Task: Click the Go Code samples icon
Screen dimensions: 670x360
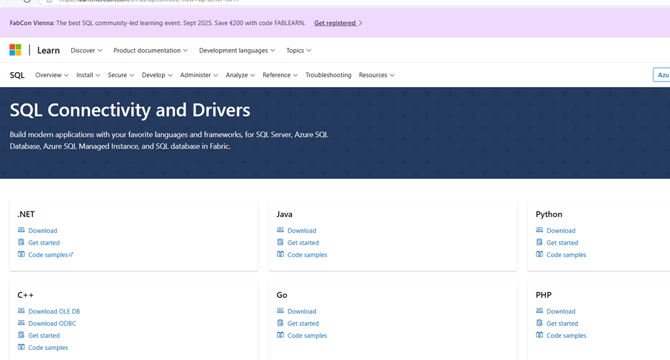Action: [x=280, y=335]
